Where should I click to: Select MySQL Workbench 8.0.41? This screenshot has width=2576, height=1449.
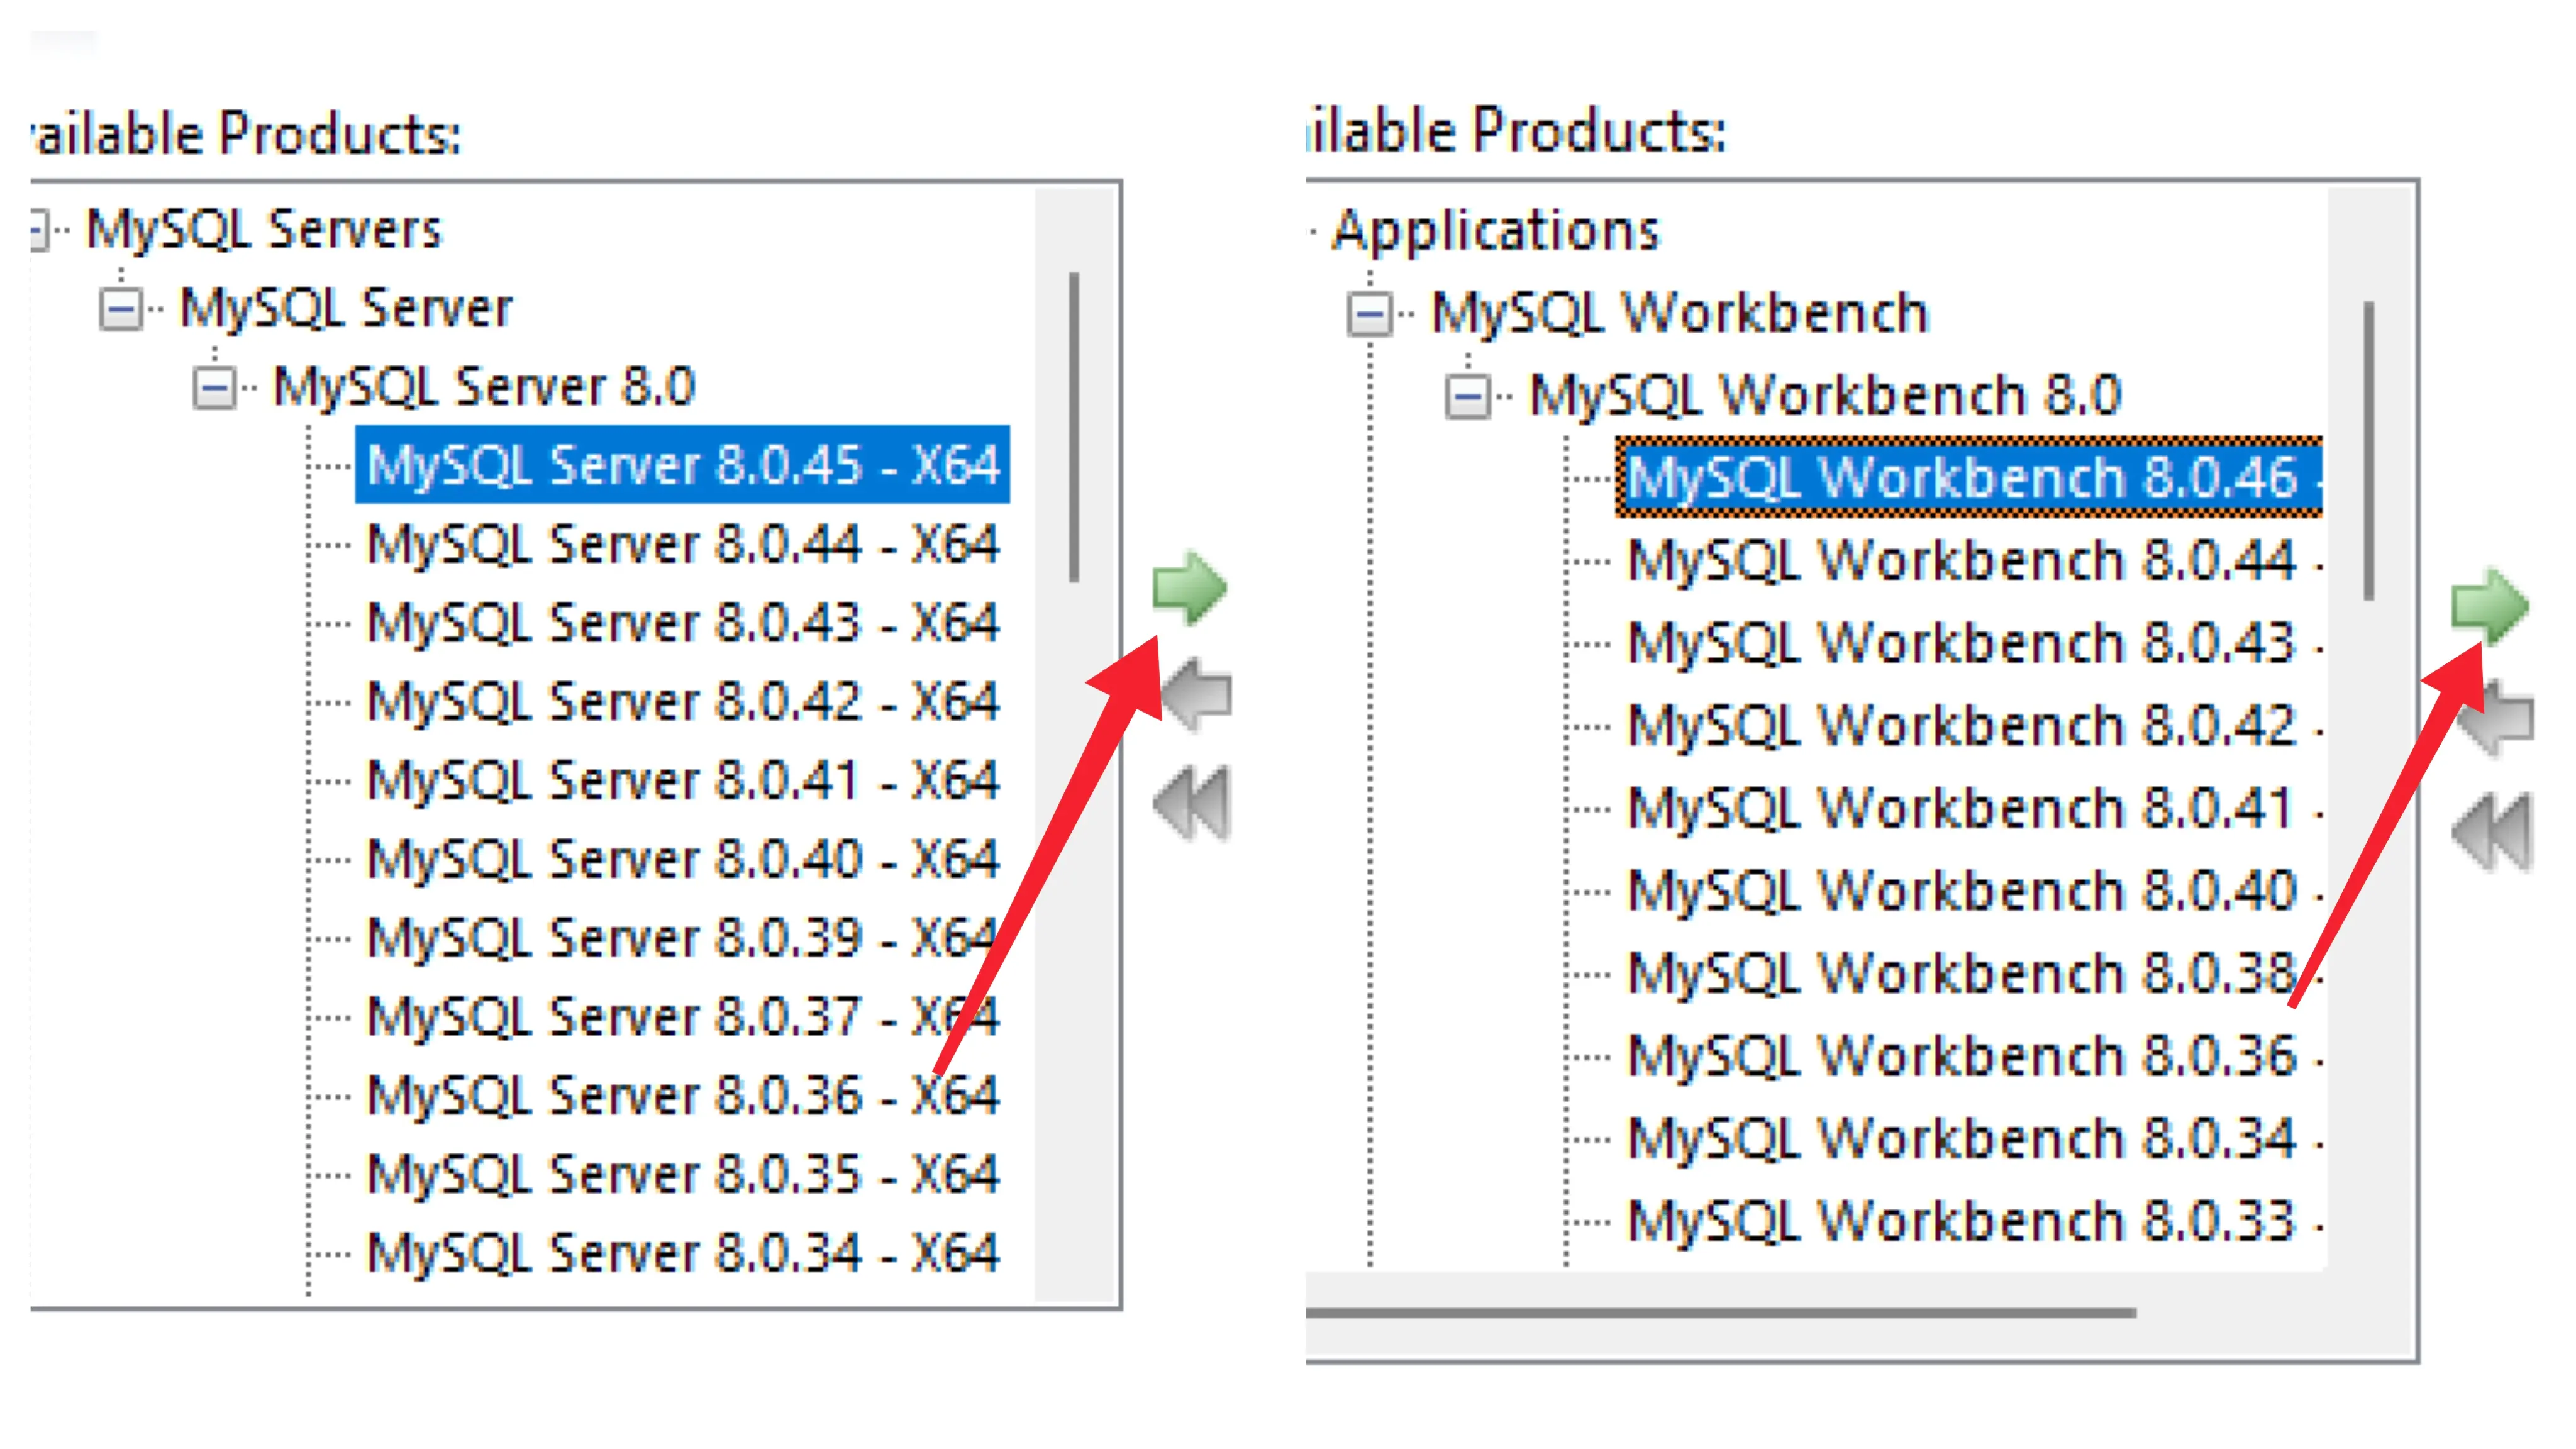pos(1974,808)
